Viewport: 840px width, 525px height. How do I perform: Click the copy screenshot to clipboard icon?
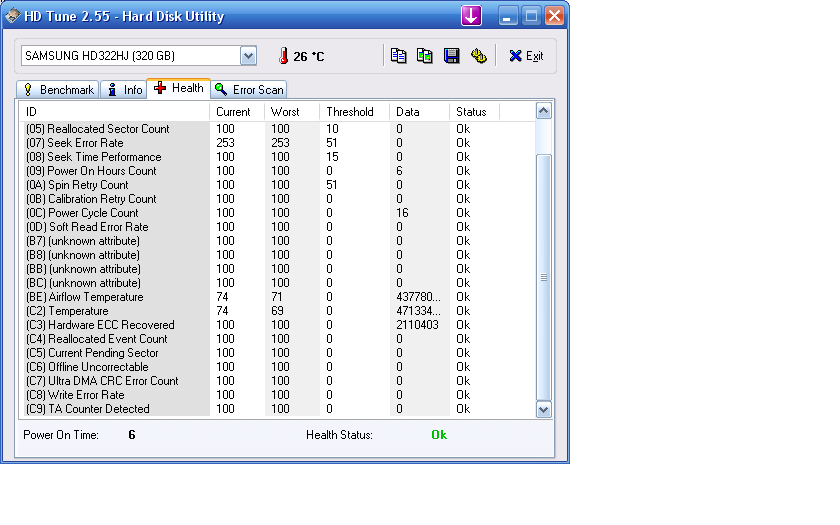tap(425, 56)
